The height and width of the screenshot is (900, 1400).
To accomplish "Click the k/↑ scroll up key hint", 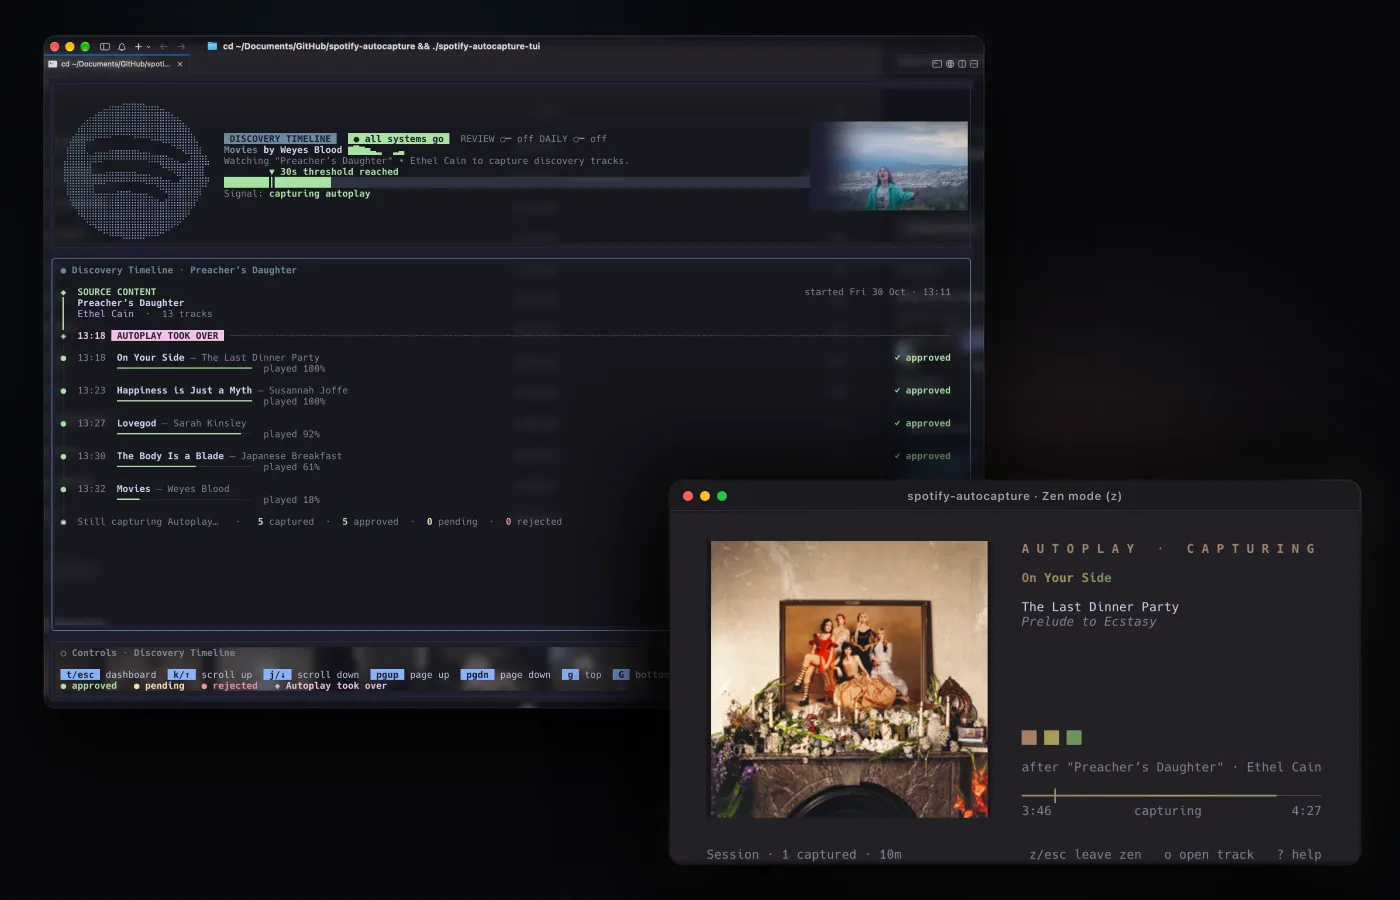I will pyautogui.click(x=210, y=675).
